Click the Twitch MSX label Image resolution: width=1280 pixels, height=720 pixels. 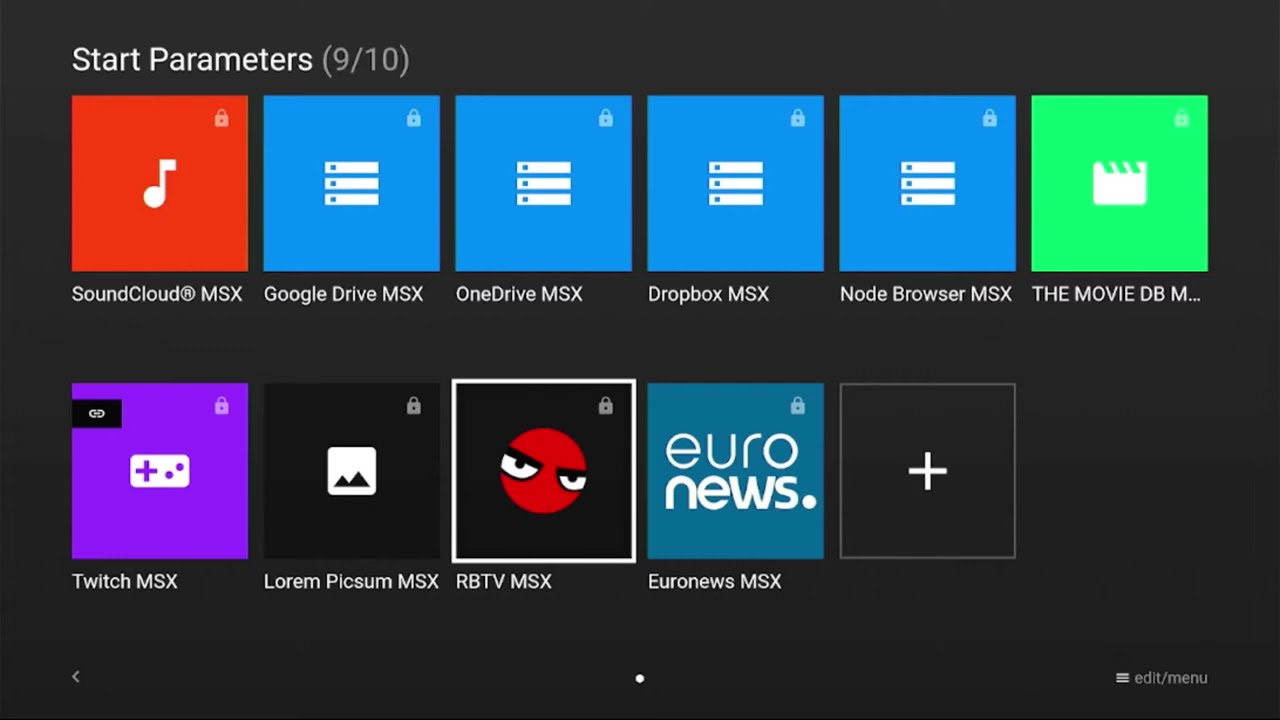[x=125, y=581]
